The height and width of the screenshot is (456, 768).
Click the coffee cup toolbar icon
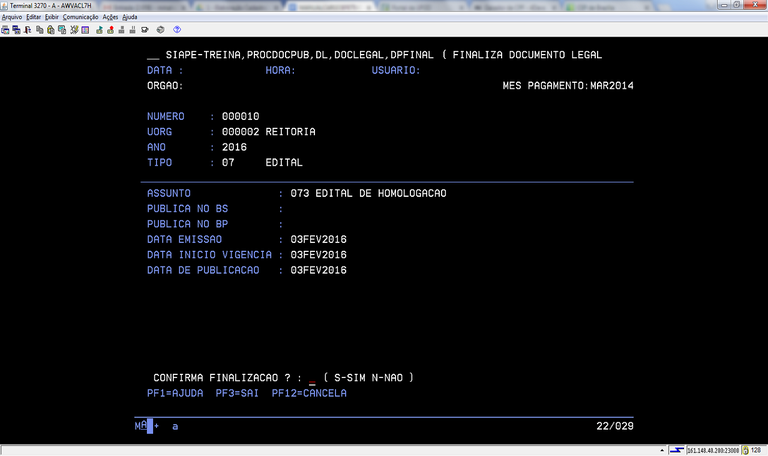144,30
